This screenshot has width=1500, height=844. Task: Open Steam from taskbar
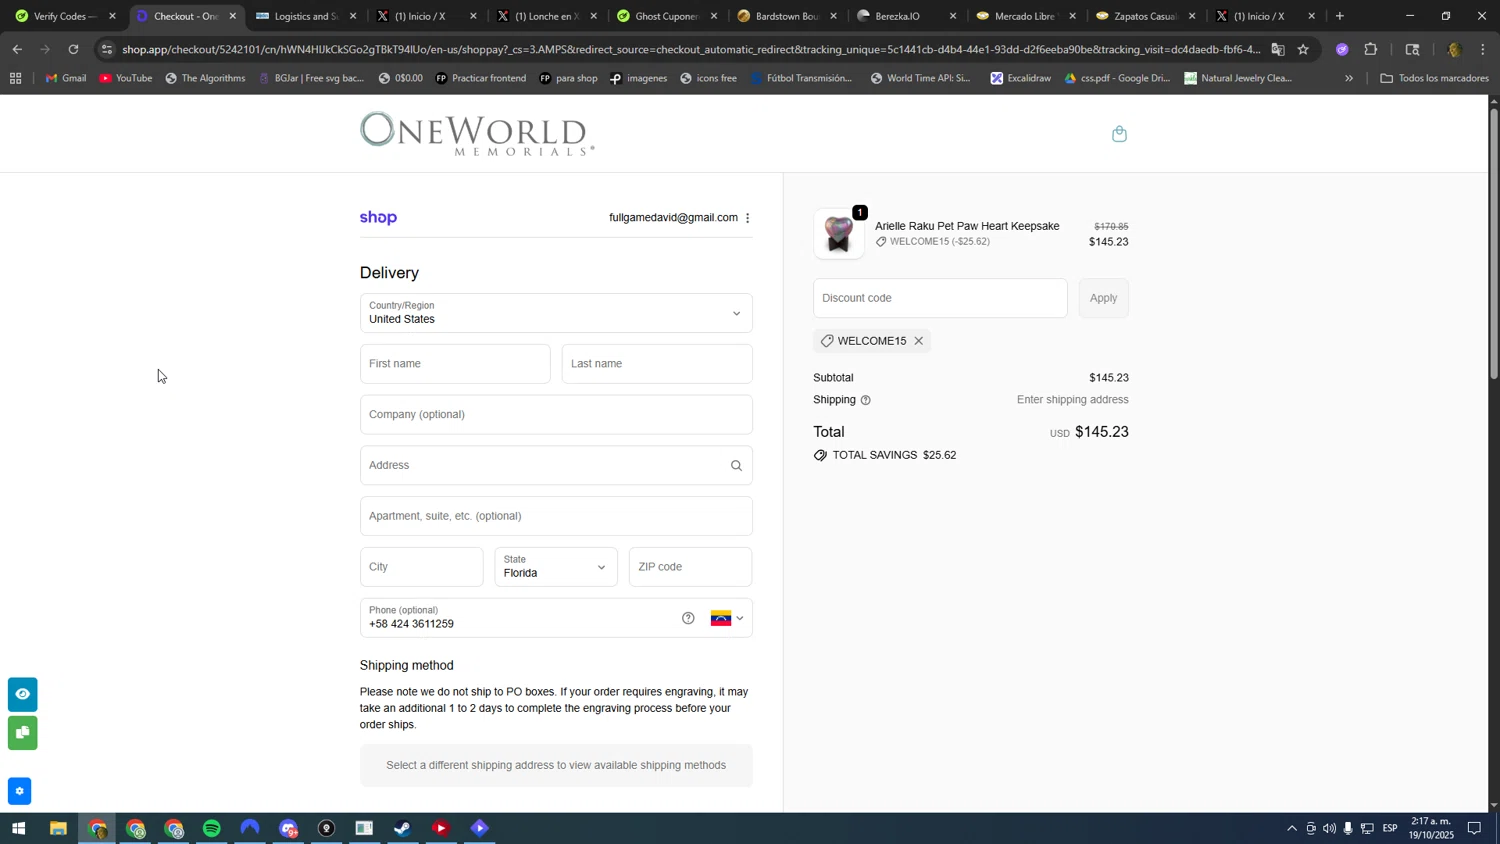[403, 829]
